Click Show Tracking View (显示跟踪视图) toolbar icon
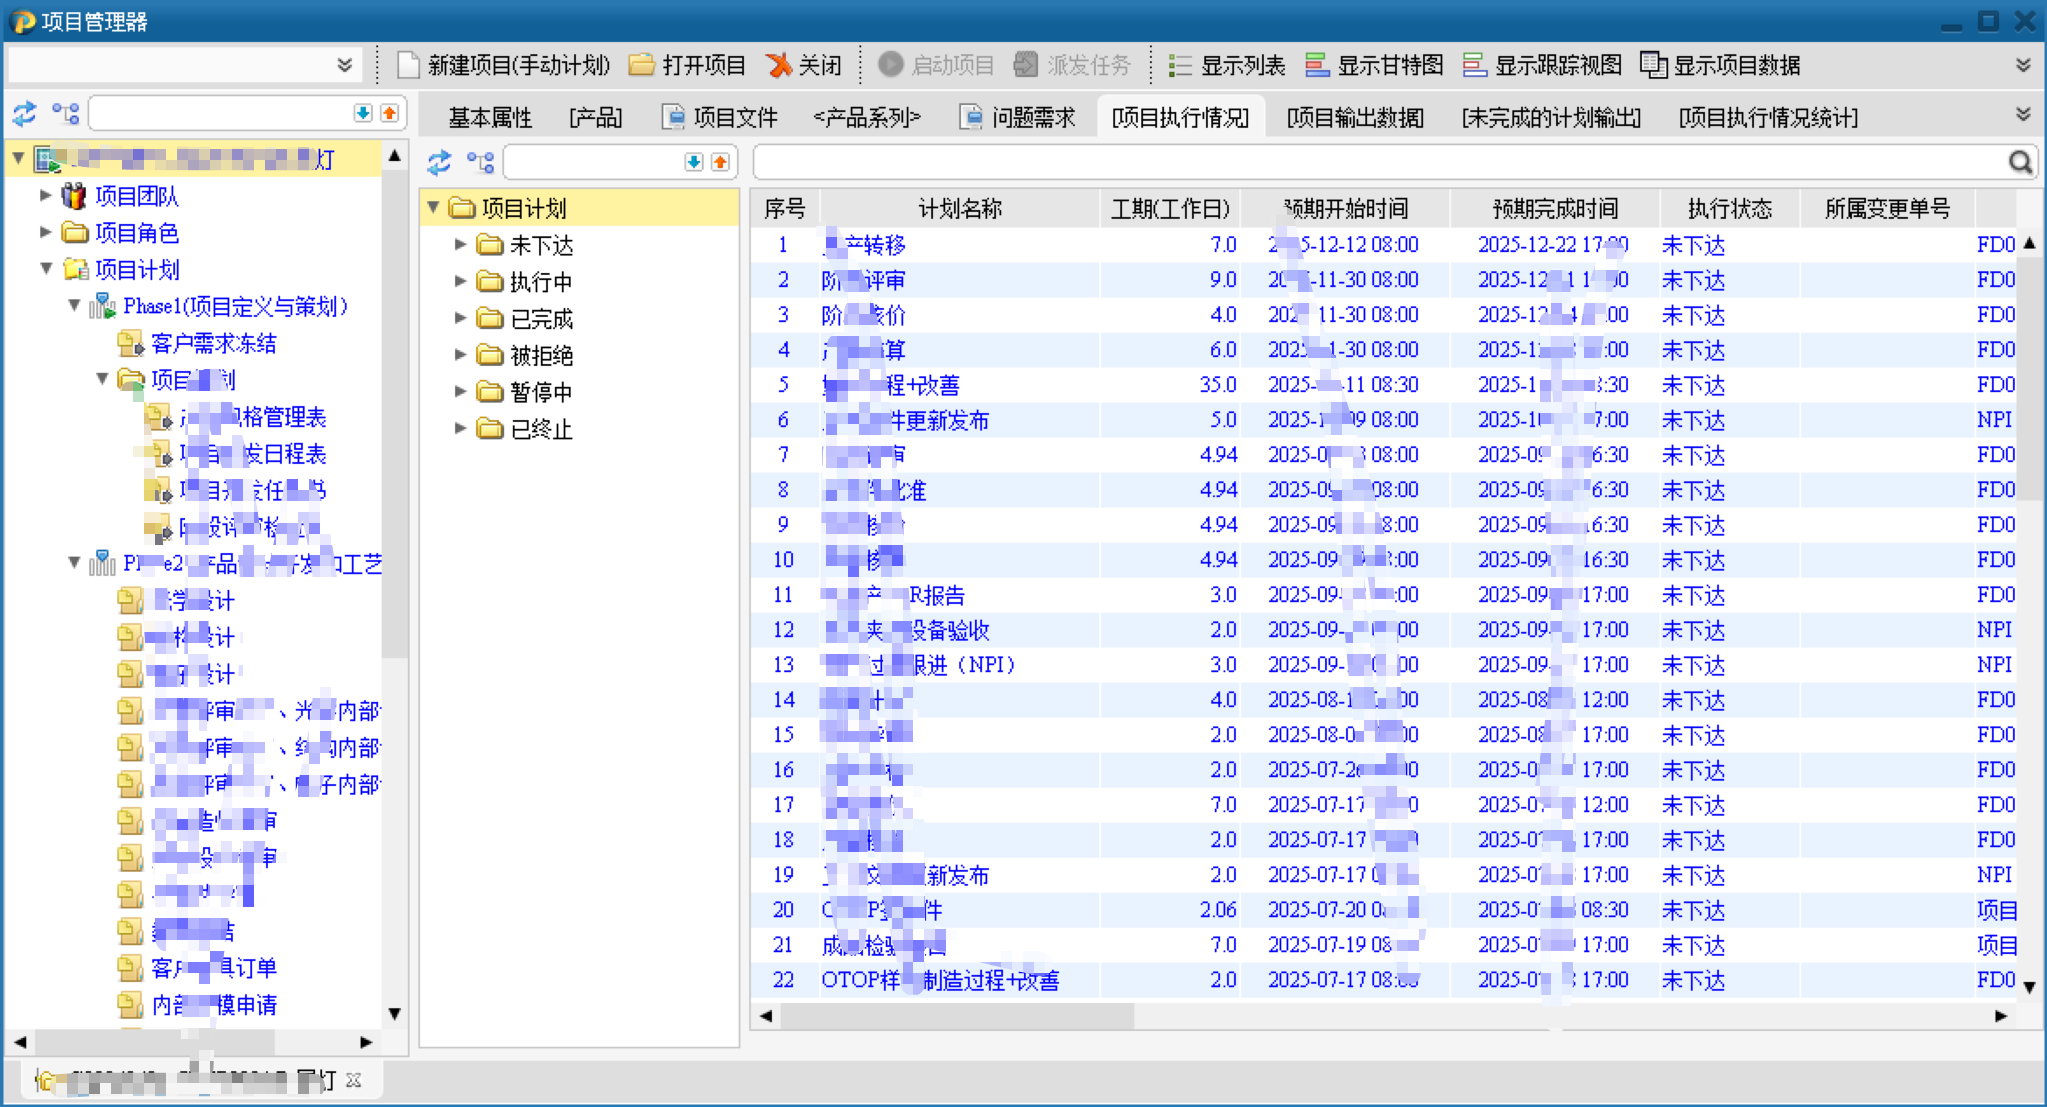This screenshot has width=2047, height=1107. (1474, 65)
